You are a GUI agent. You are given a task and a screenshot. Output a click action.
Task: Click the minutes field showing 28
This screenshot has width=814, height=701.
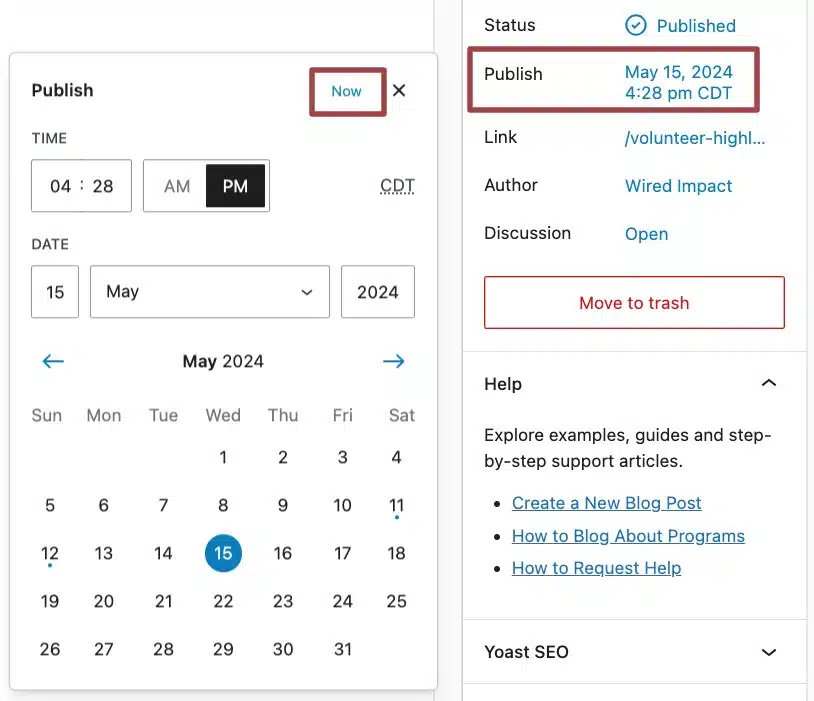103,186
